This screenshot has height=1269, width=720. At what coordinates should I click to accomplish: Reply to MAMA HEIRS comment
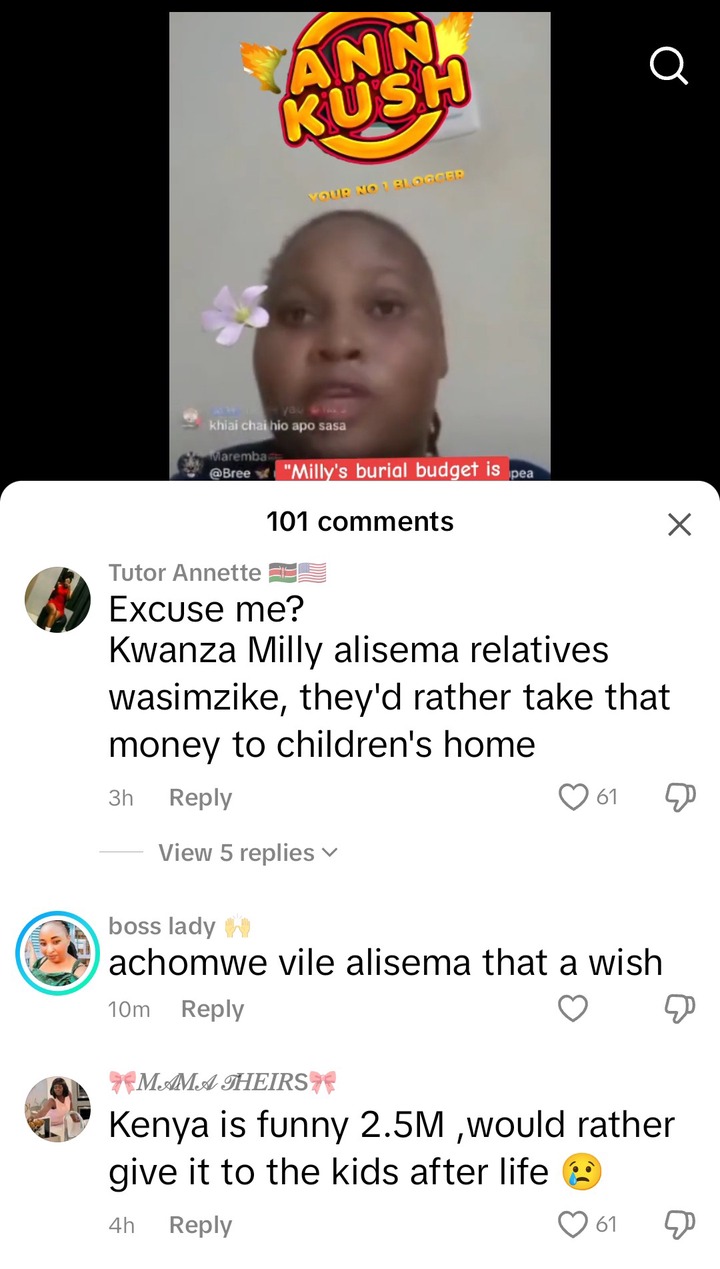[200, 1224]
